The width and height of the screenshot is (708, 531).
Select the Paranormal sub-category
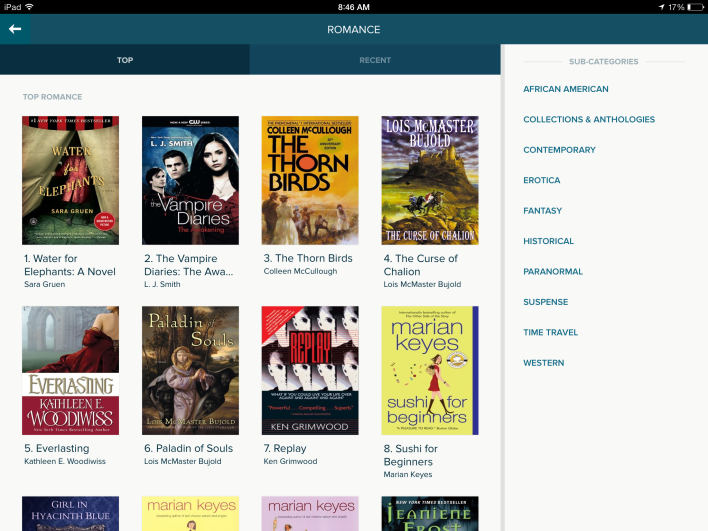point(551,272)
